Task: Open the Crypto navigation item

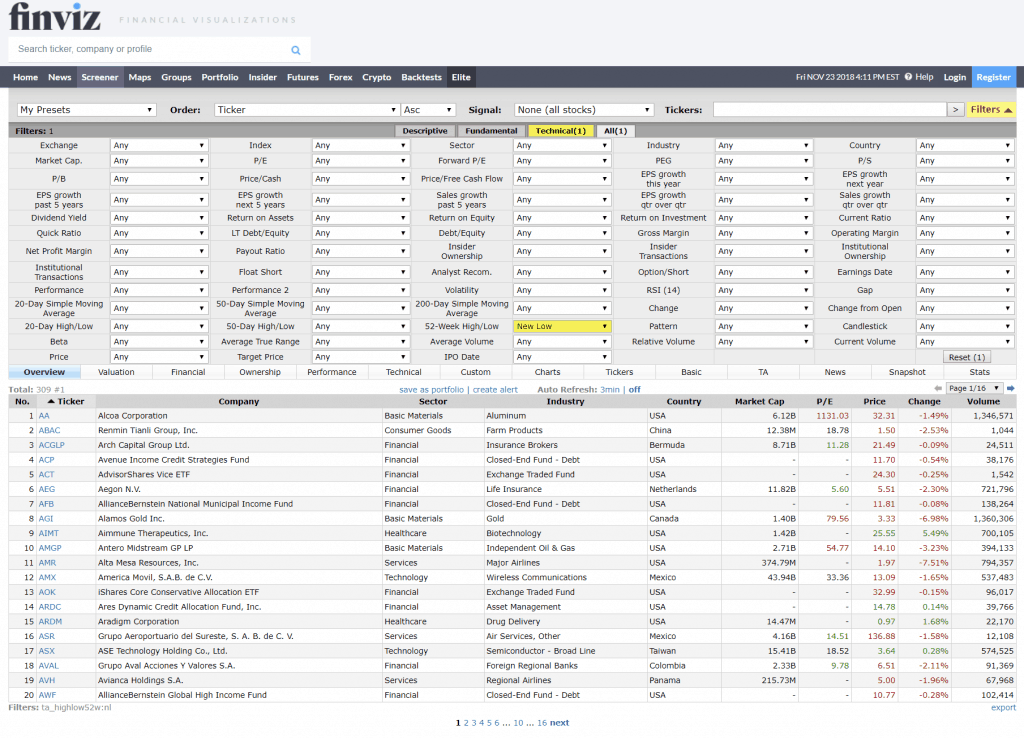Action: [377, 77]
